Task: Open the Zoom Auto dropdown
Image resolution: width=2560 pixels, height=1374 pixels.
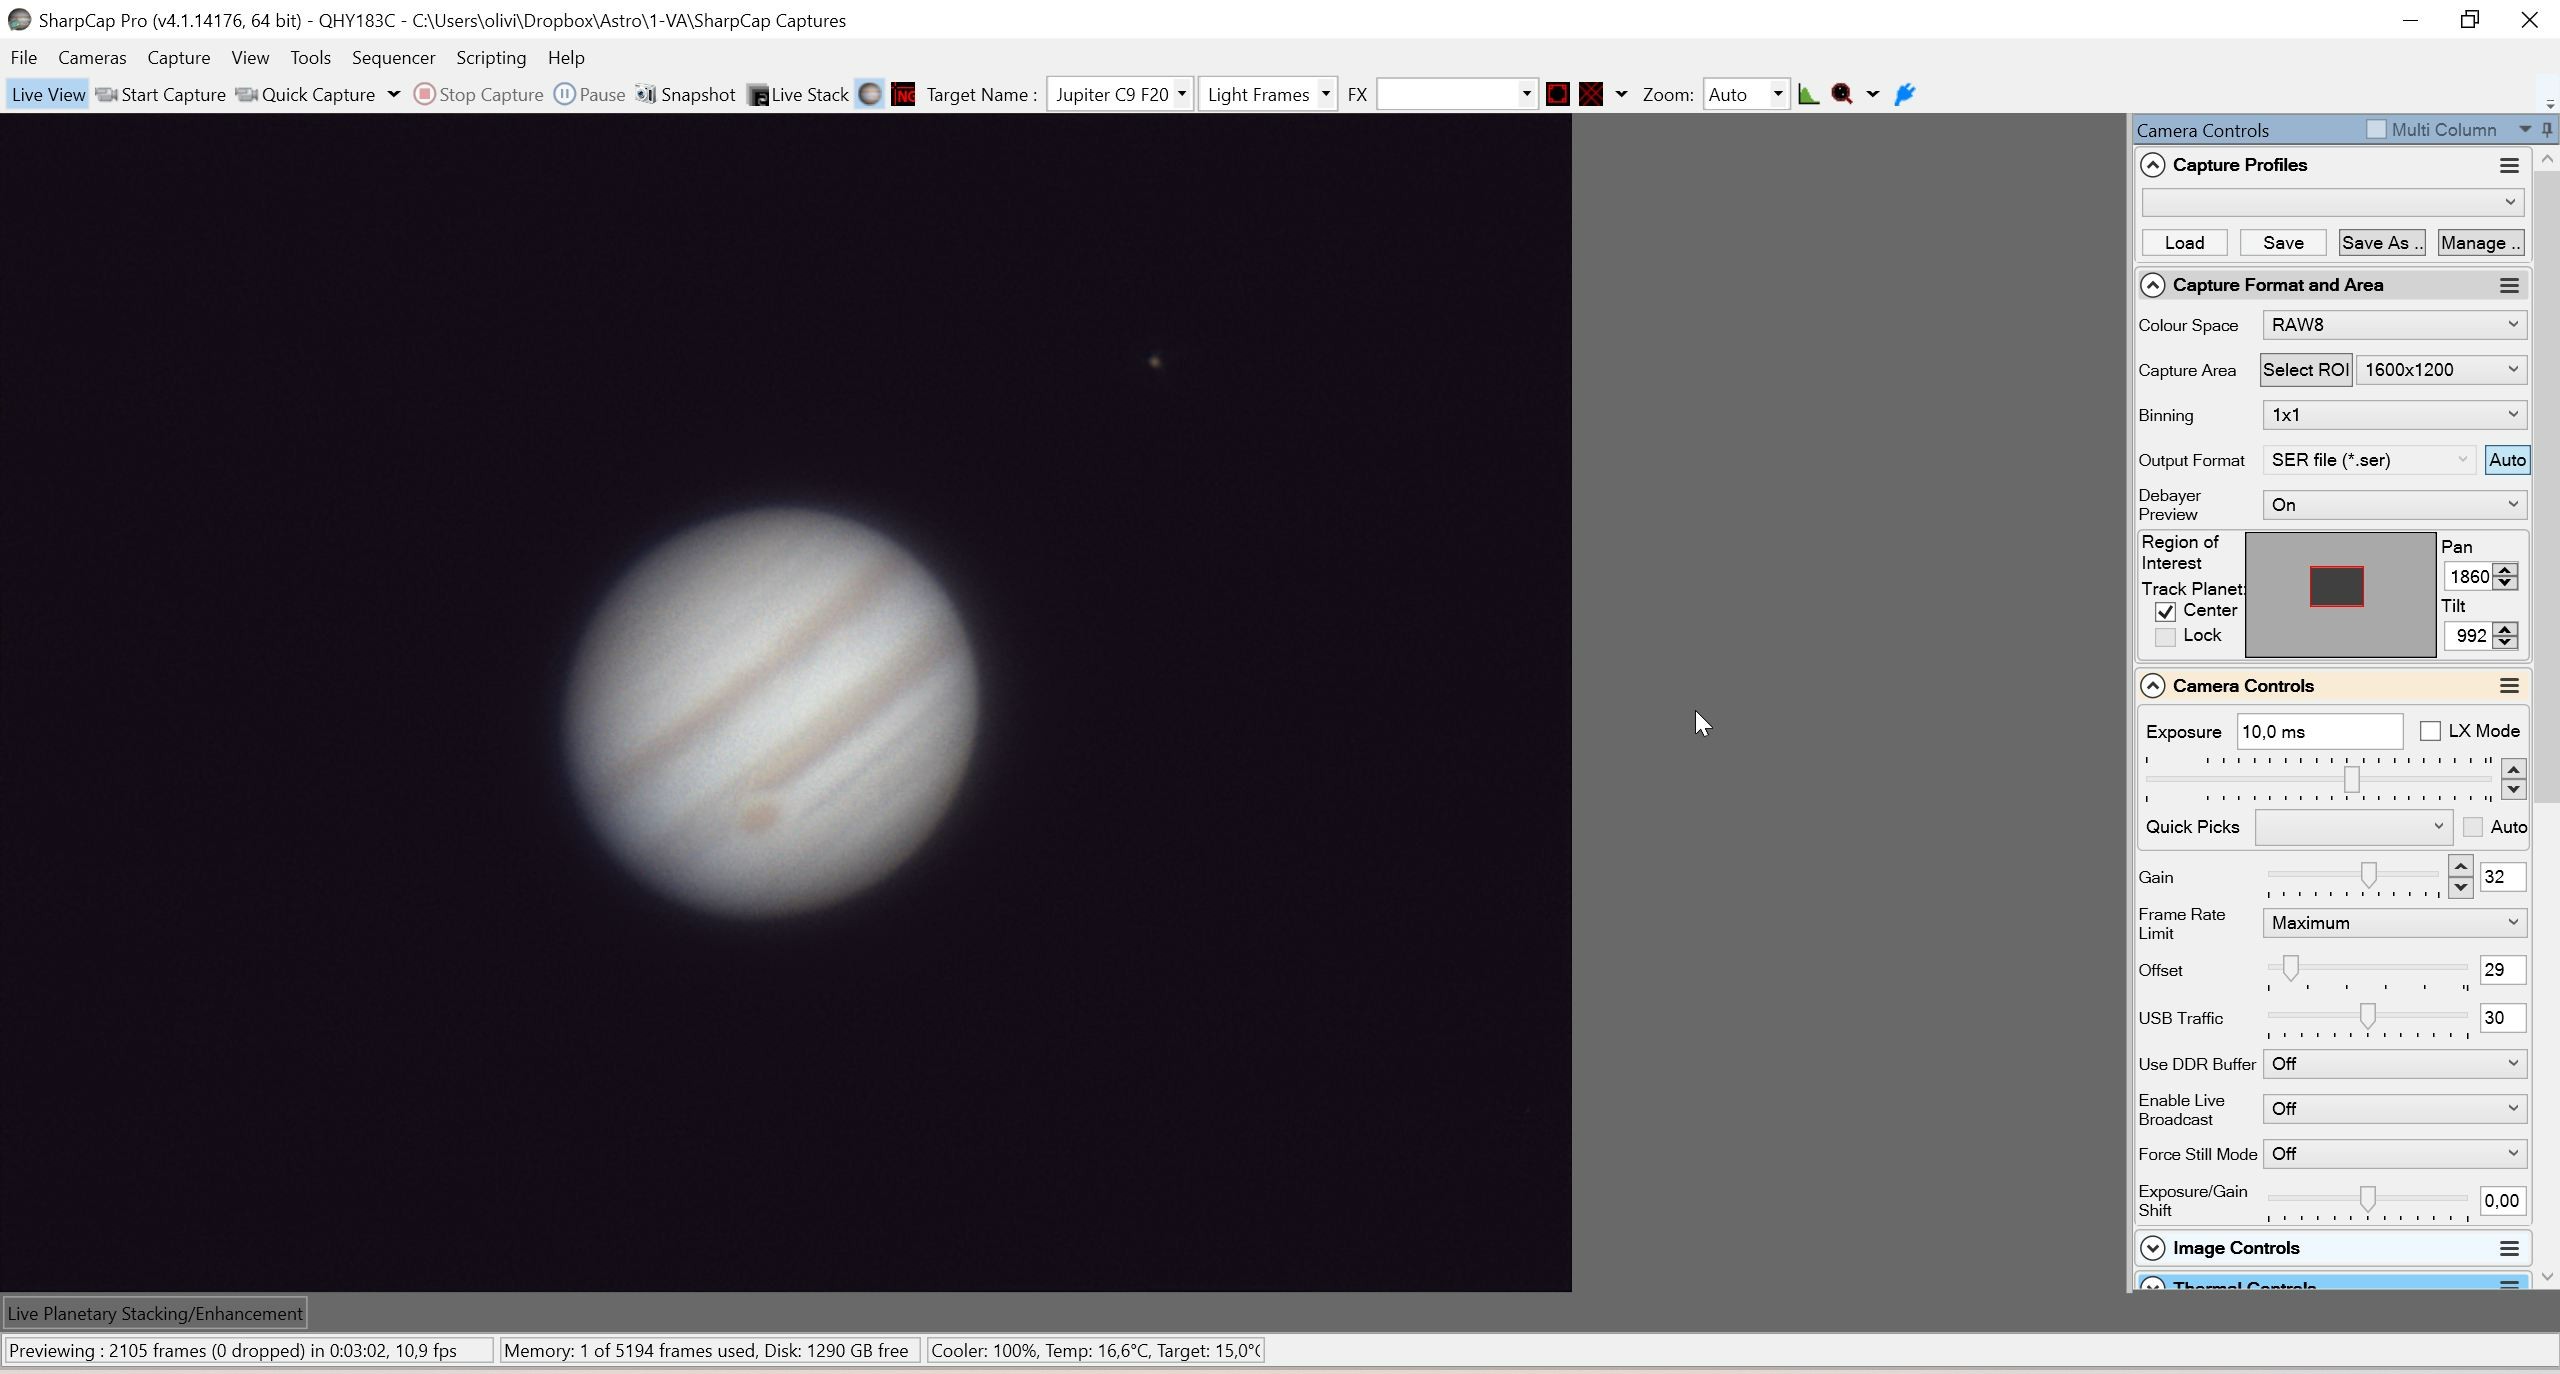Action: pyautogui.click(x=1746, y=94)
